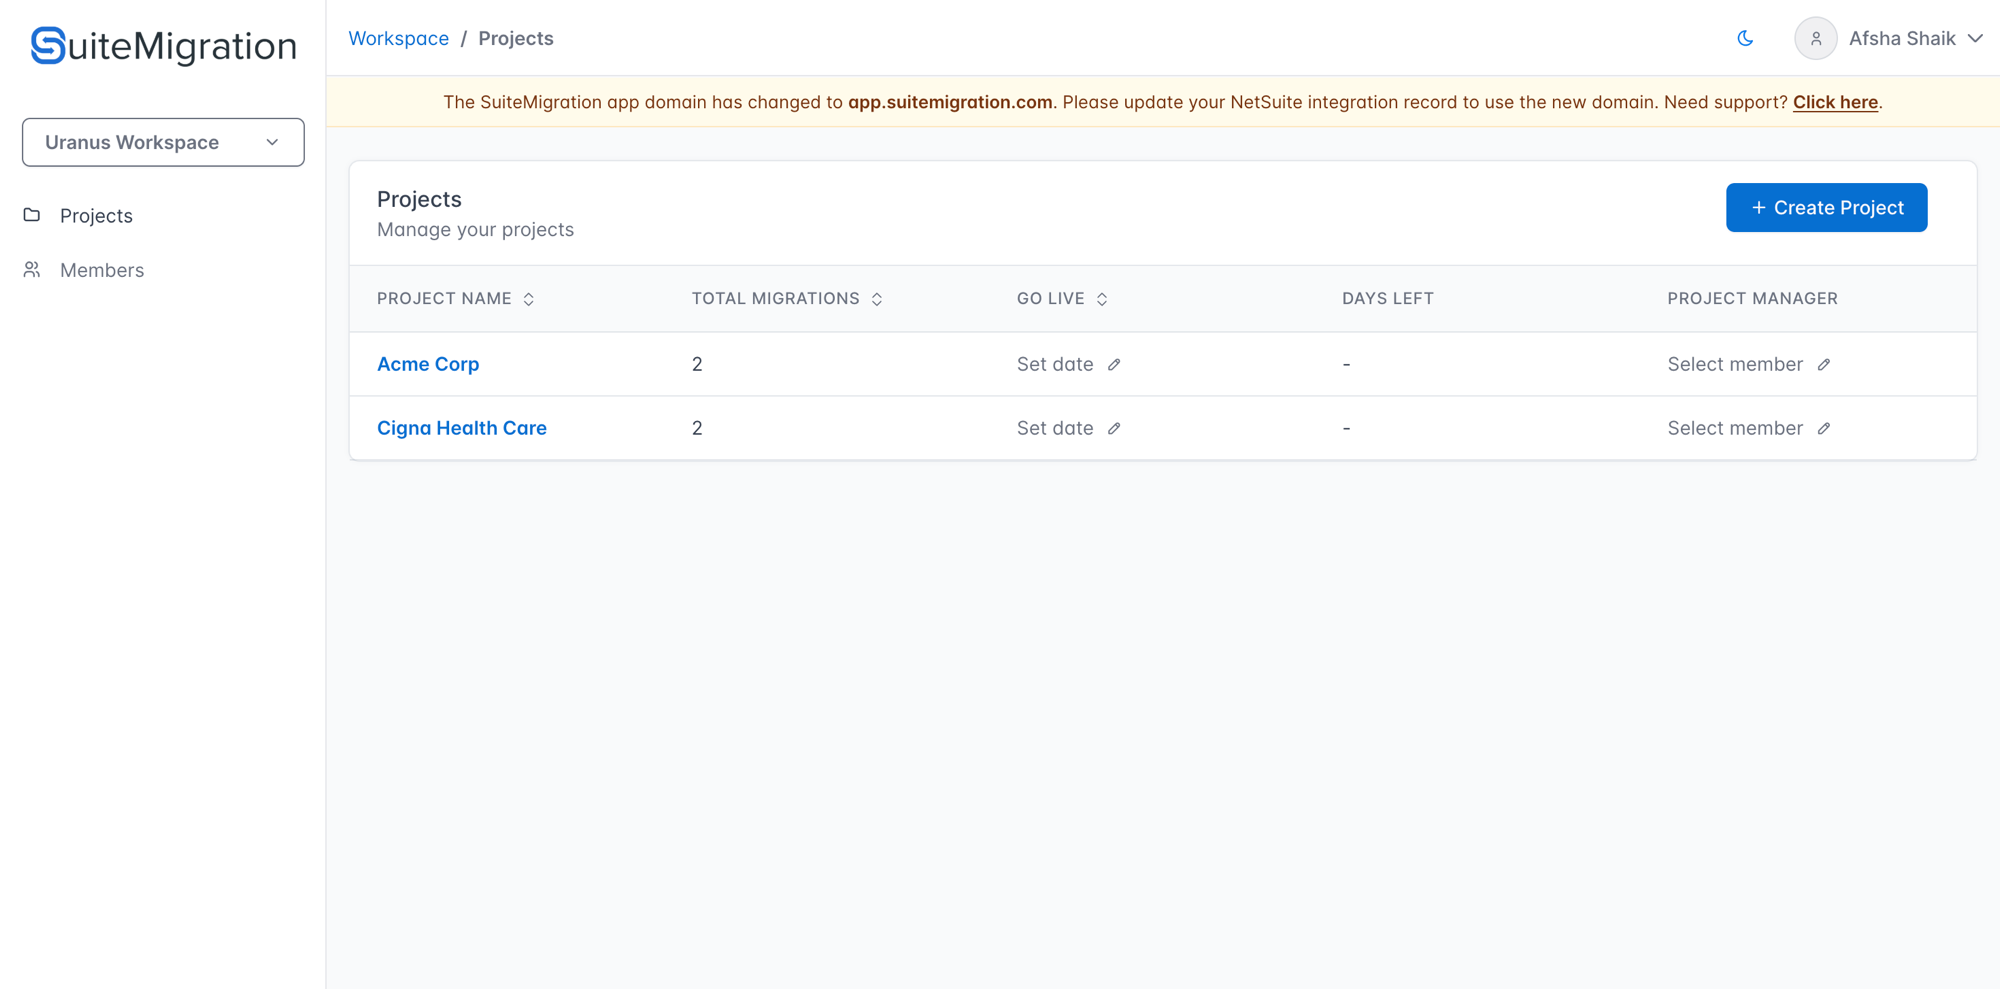Click the SuiteMigration logo

(x=163, y=45)
